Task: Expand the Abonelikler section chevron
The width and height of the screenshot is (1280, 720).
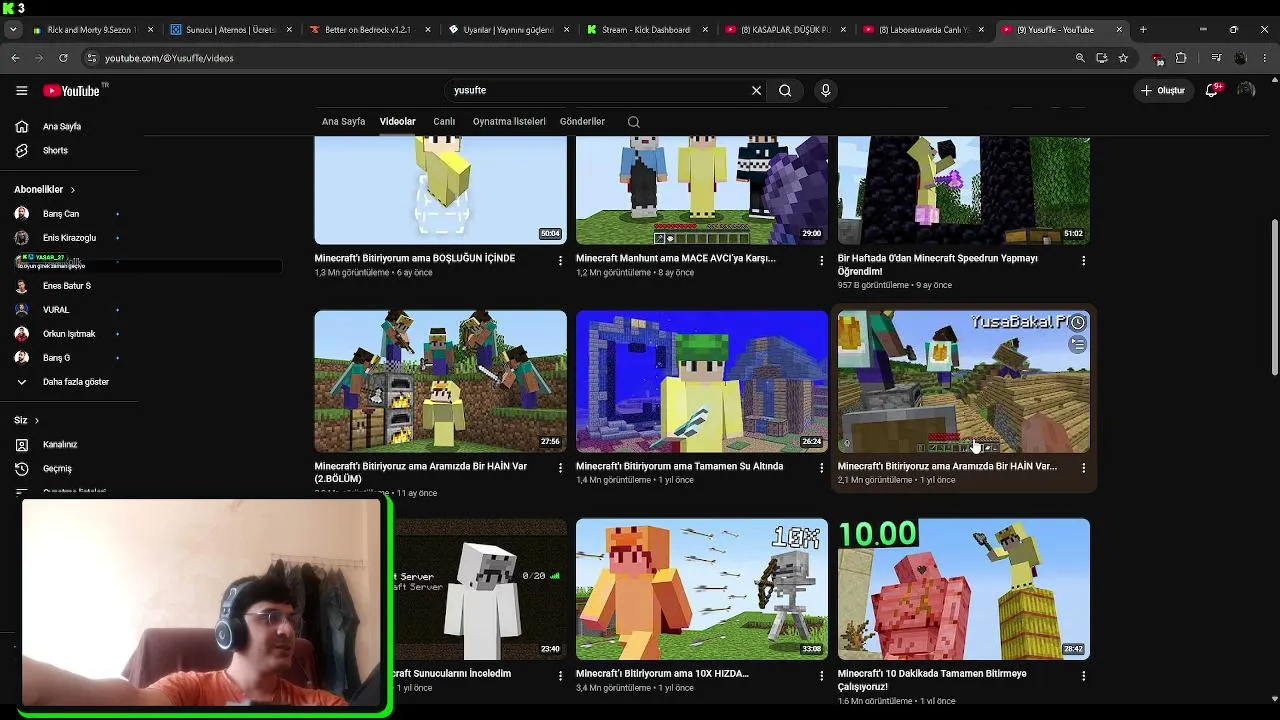Action: point(72,190)
